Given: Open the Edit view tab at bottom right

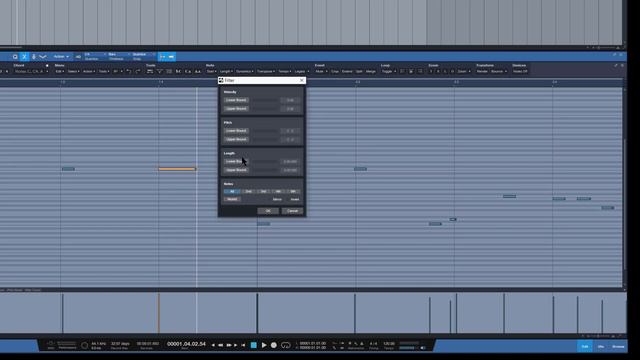Looking at the screenshot, I should click(585, 347).
